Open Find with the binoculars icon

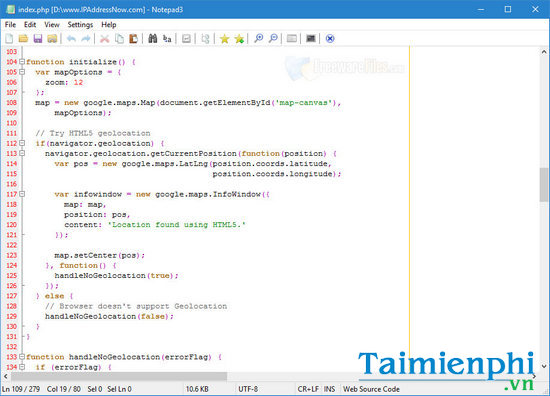click(153, 39)
